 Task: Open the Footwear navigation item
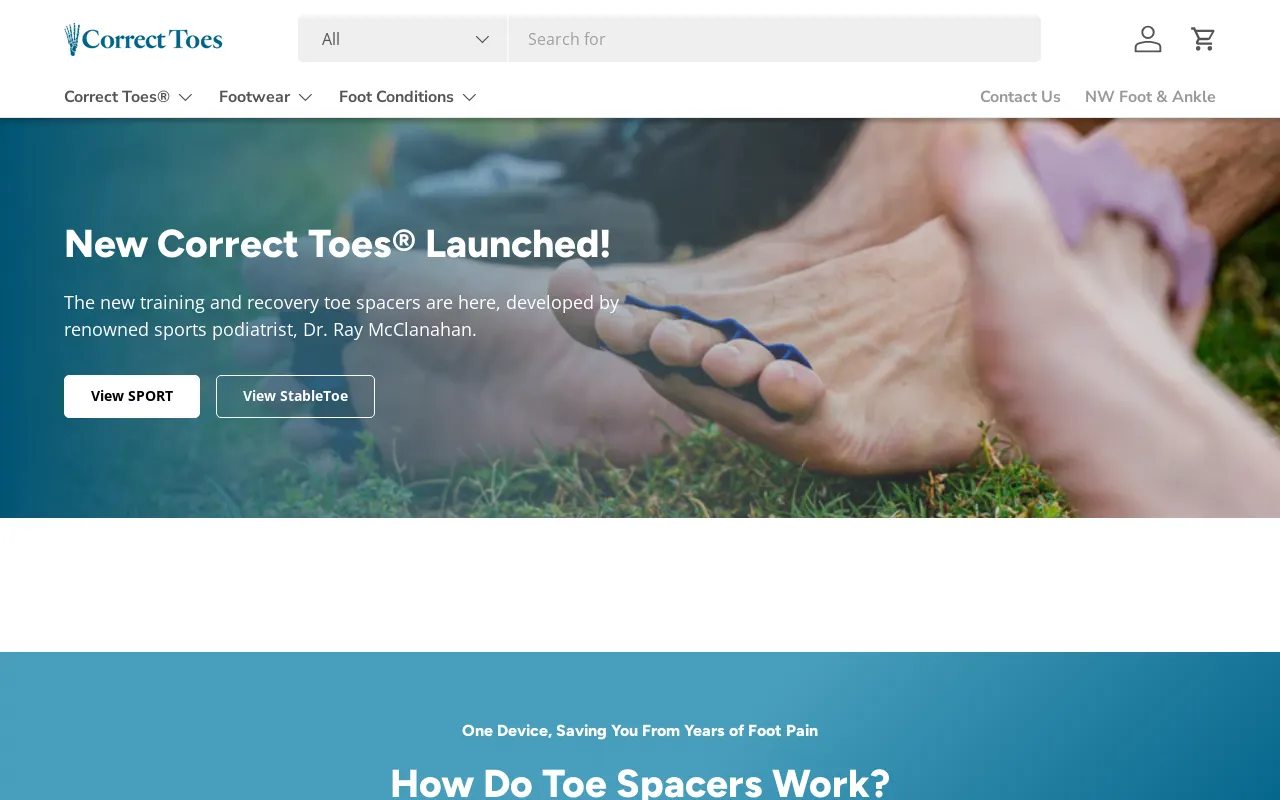coord(254,97)
